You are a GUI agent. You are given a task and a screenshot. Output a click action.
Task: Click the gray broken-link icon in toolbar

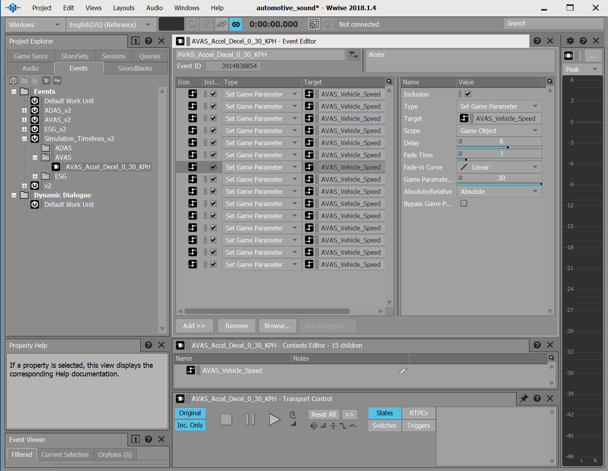click(x=221, y=24)
